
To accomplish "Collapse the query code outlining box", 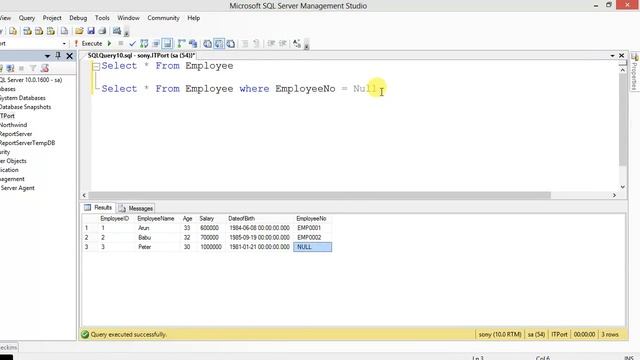I will tap(96, 67).
